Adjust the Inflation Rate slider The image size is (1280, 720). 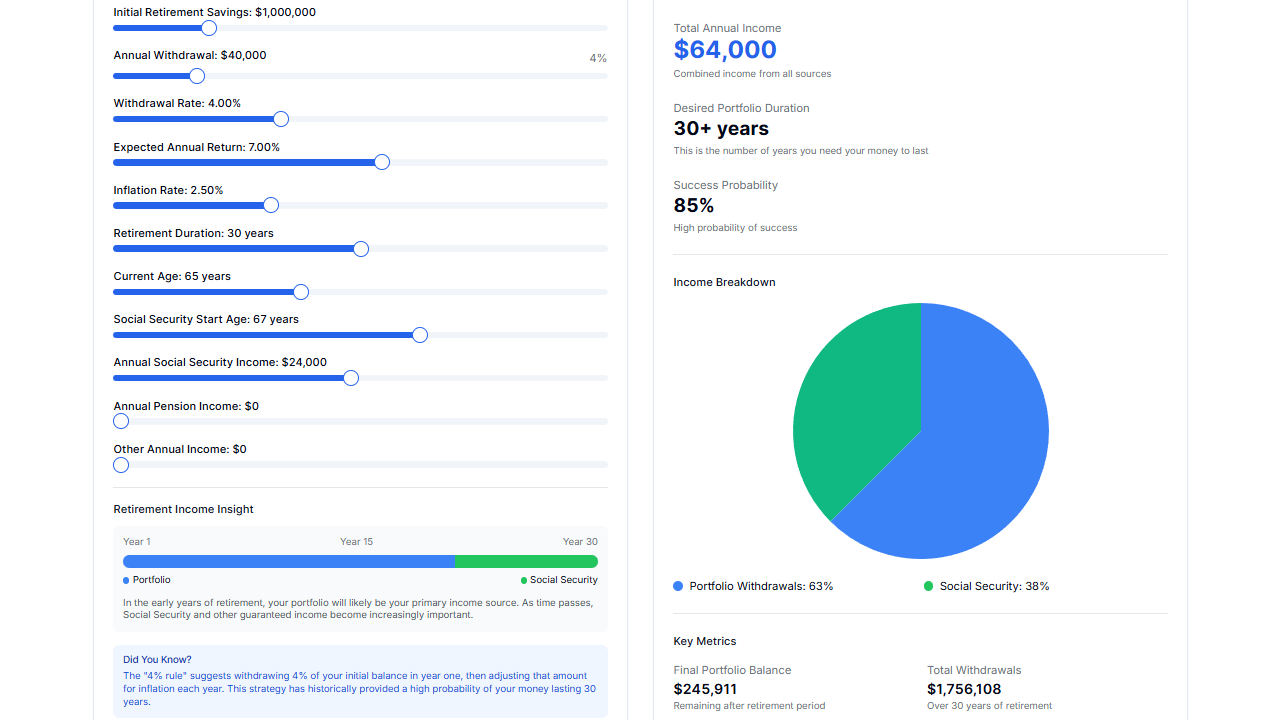coord(270,205)
